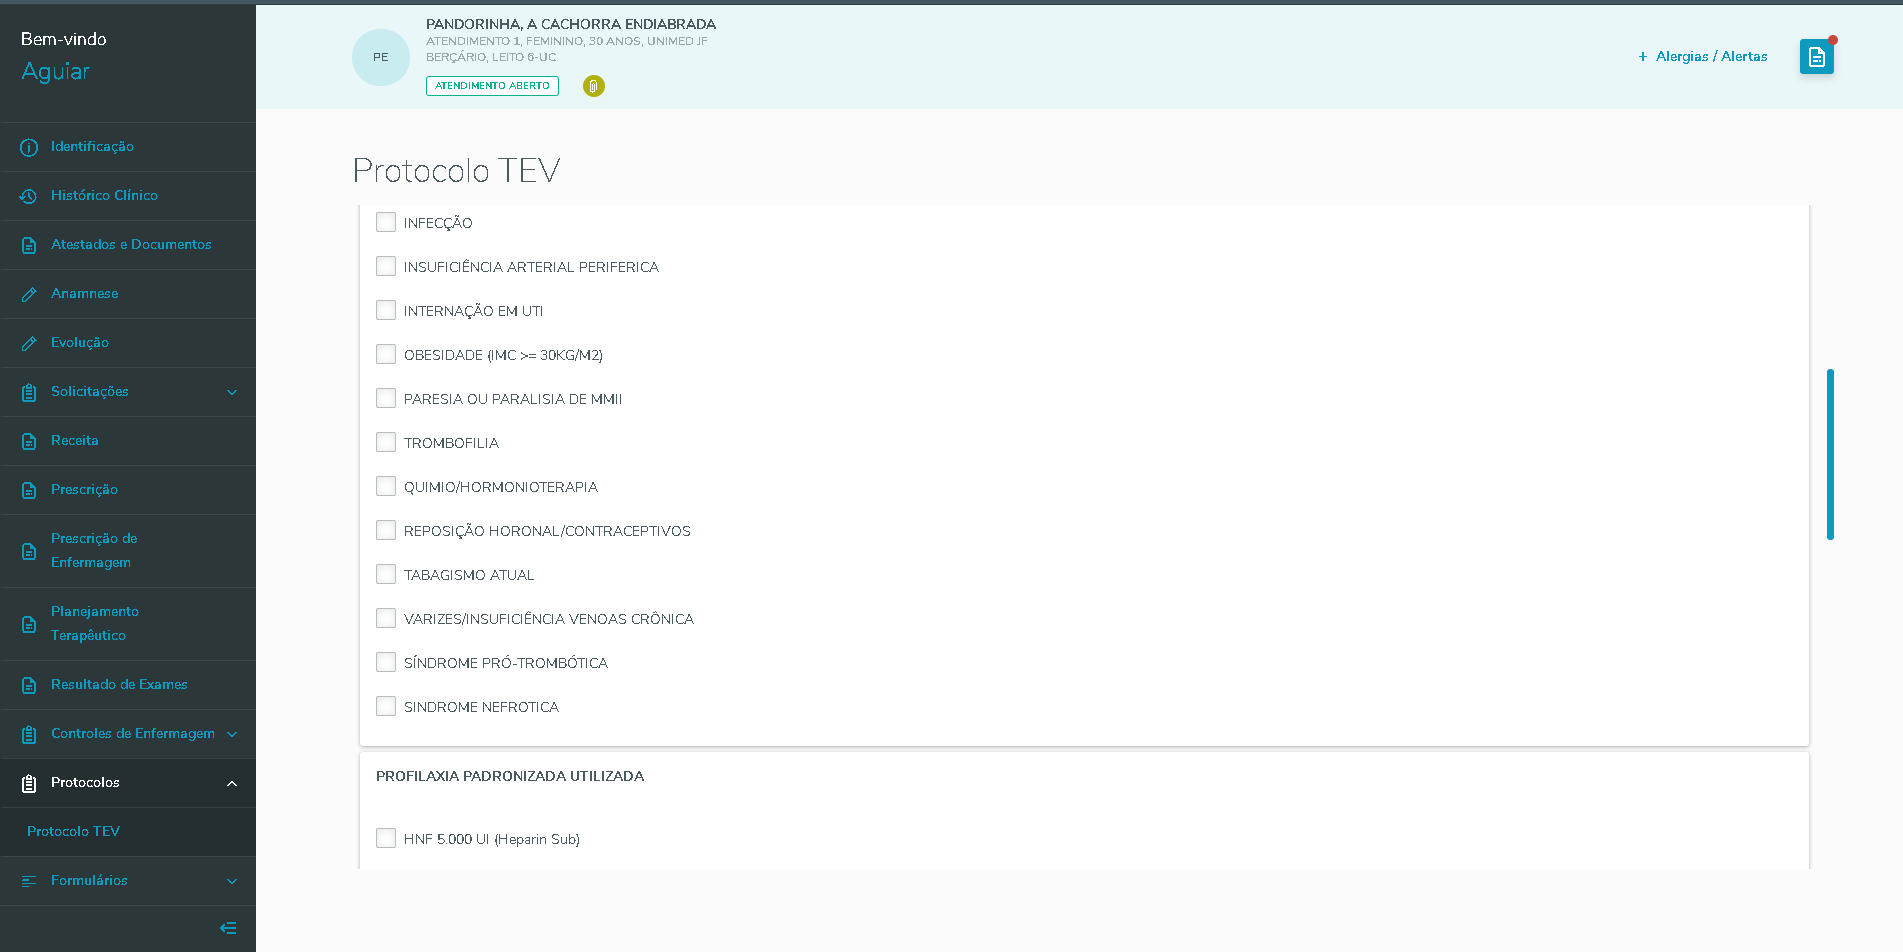Click the Controles de Enfermagem clipboard icon

coord(29,734)
